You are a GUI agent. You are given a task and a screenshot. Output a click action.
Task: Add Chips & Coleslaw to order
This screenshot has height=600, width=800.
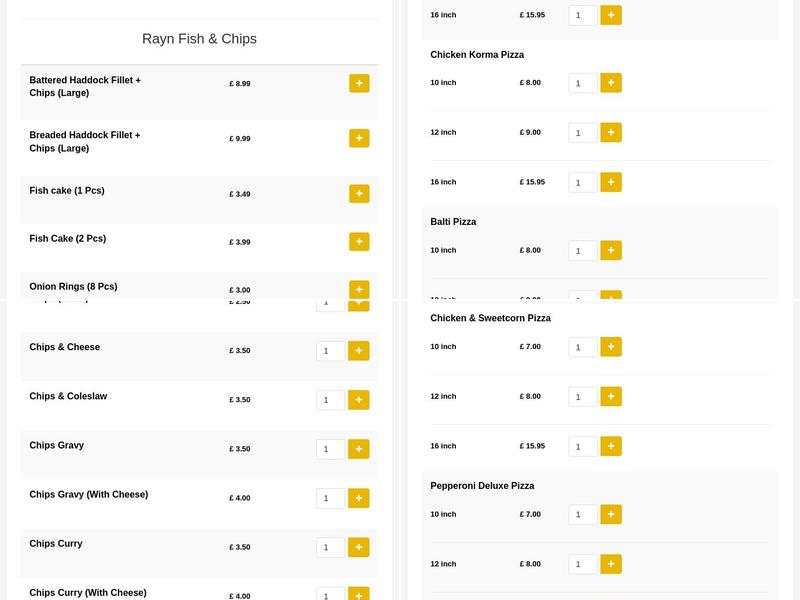tap(359, 400)
